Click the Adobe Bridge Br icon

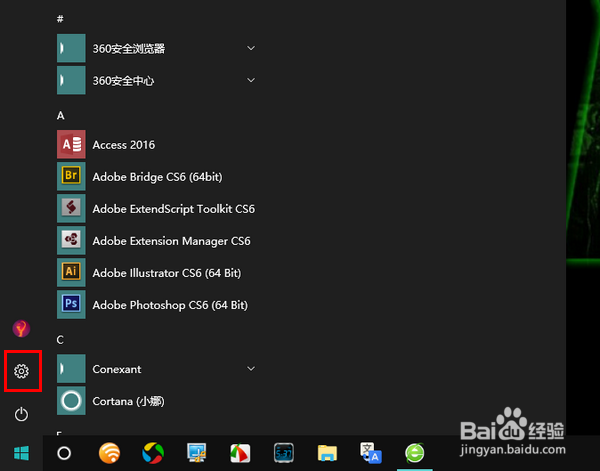point(71,176)
